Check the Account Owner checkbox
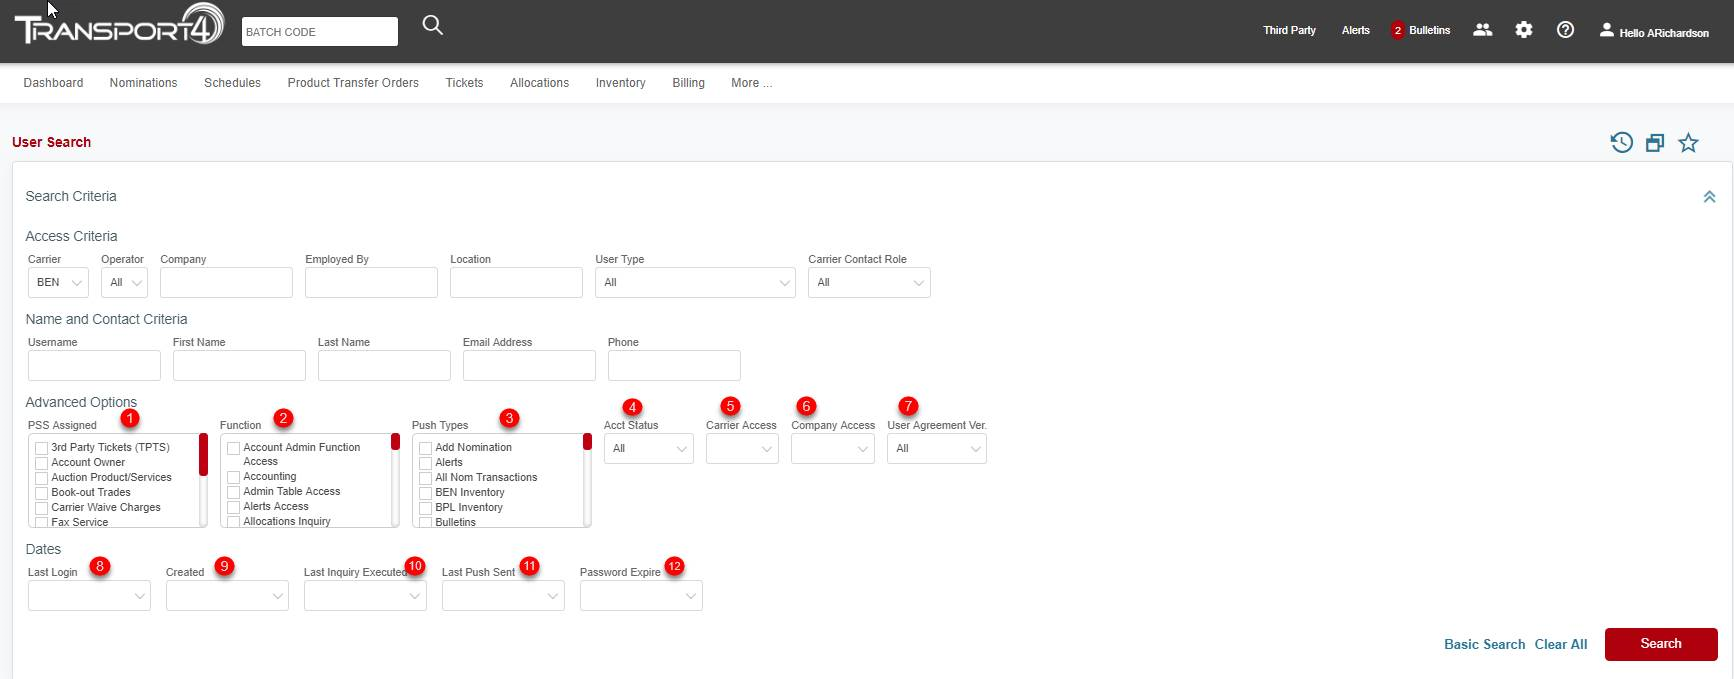 pyautogui.click(x=42, y=463)
